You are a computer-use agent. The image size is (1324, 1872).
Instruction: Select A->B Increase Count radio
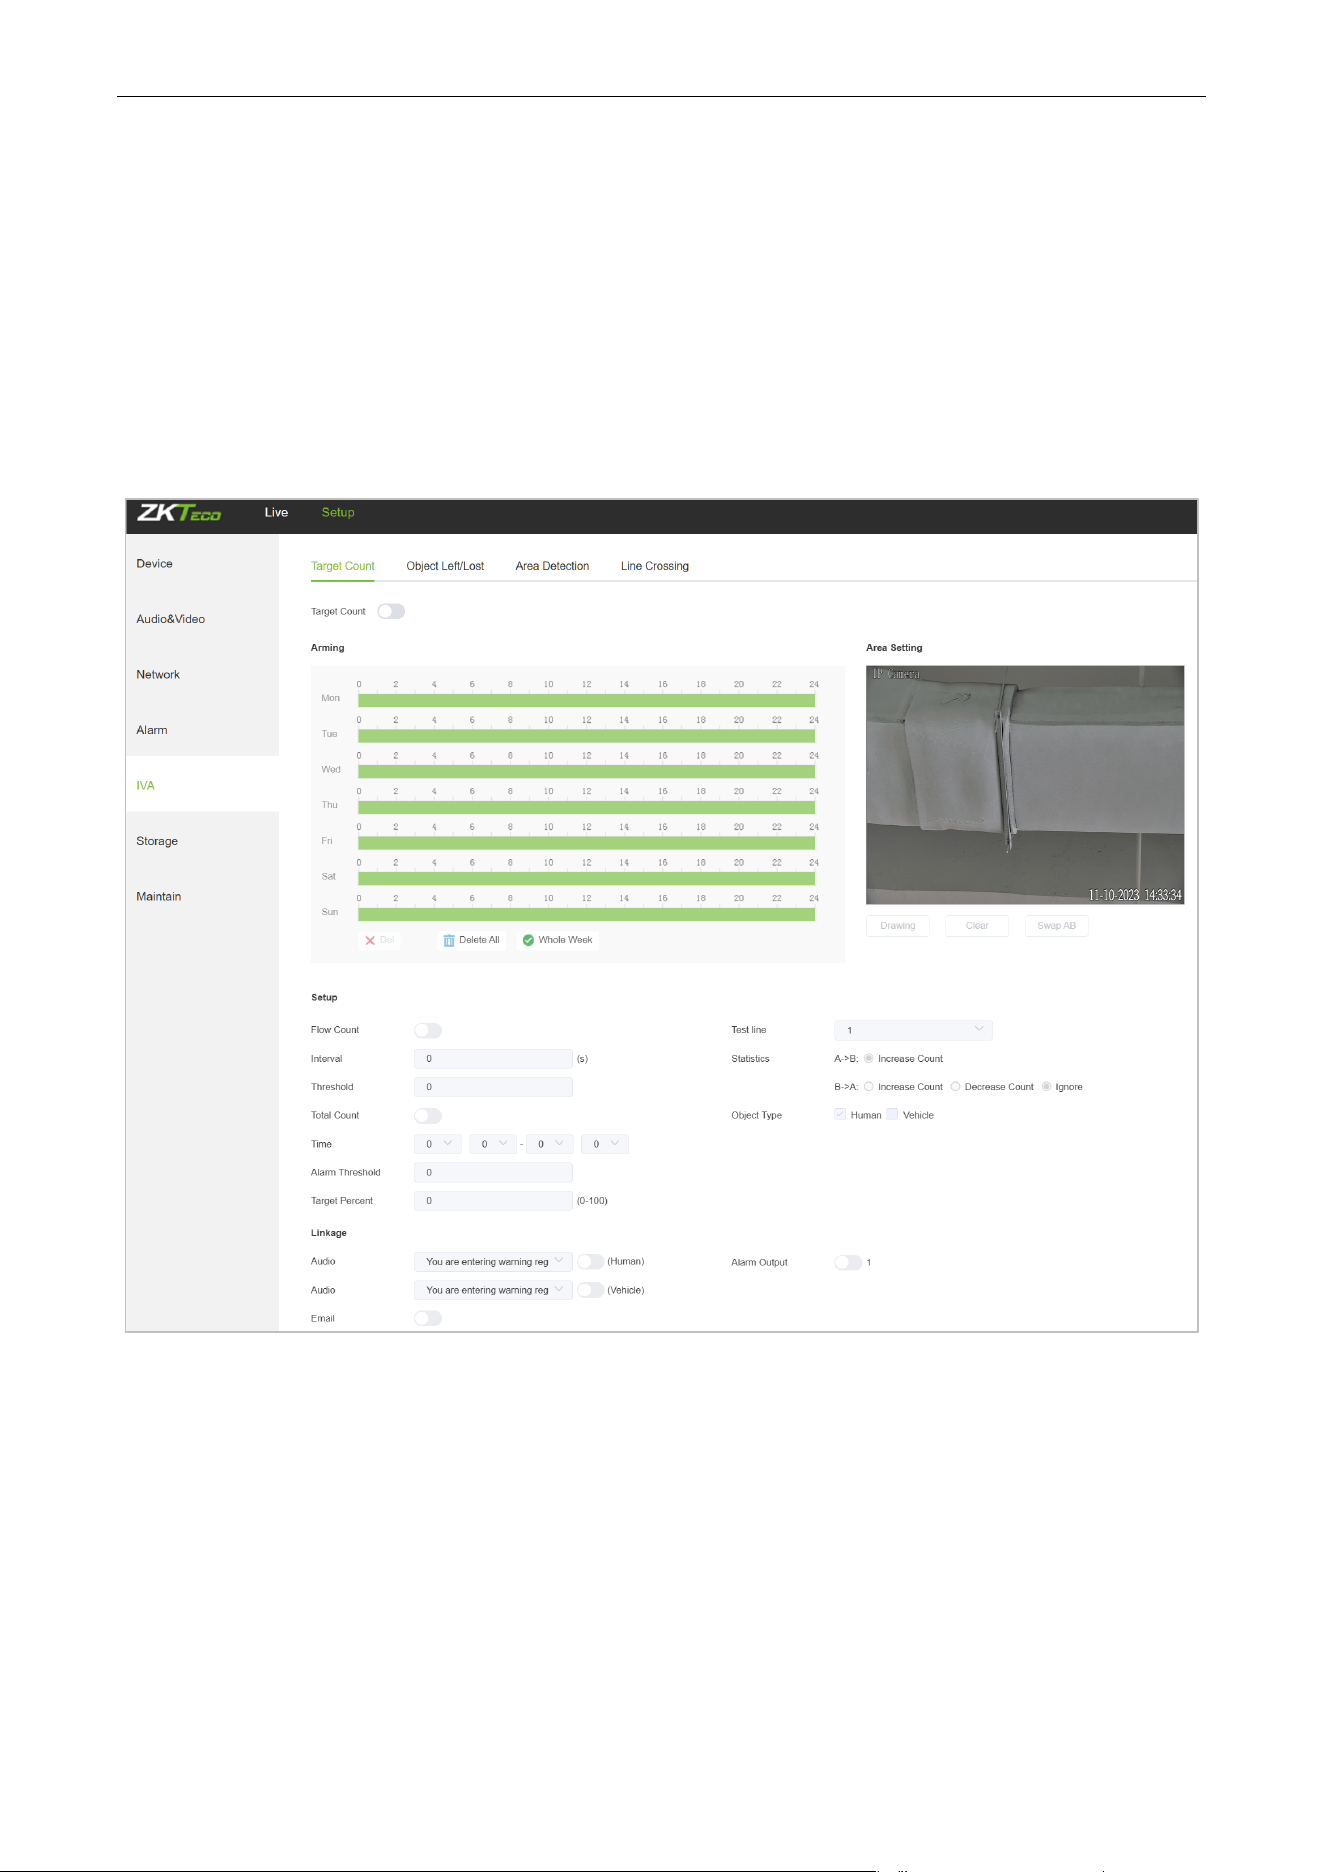pyautogui.click(x=869, y=1059)
